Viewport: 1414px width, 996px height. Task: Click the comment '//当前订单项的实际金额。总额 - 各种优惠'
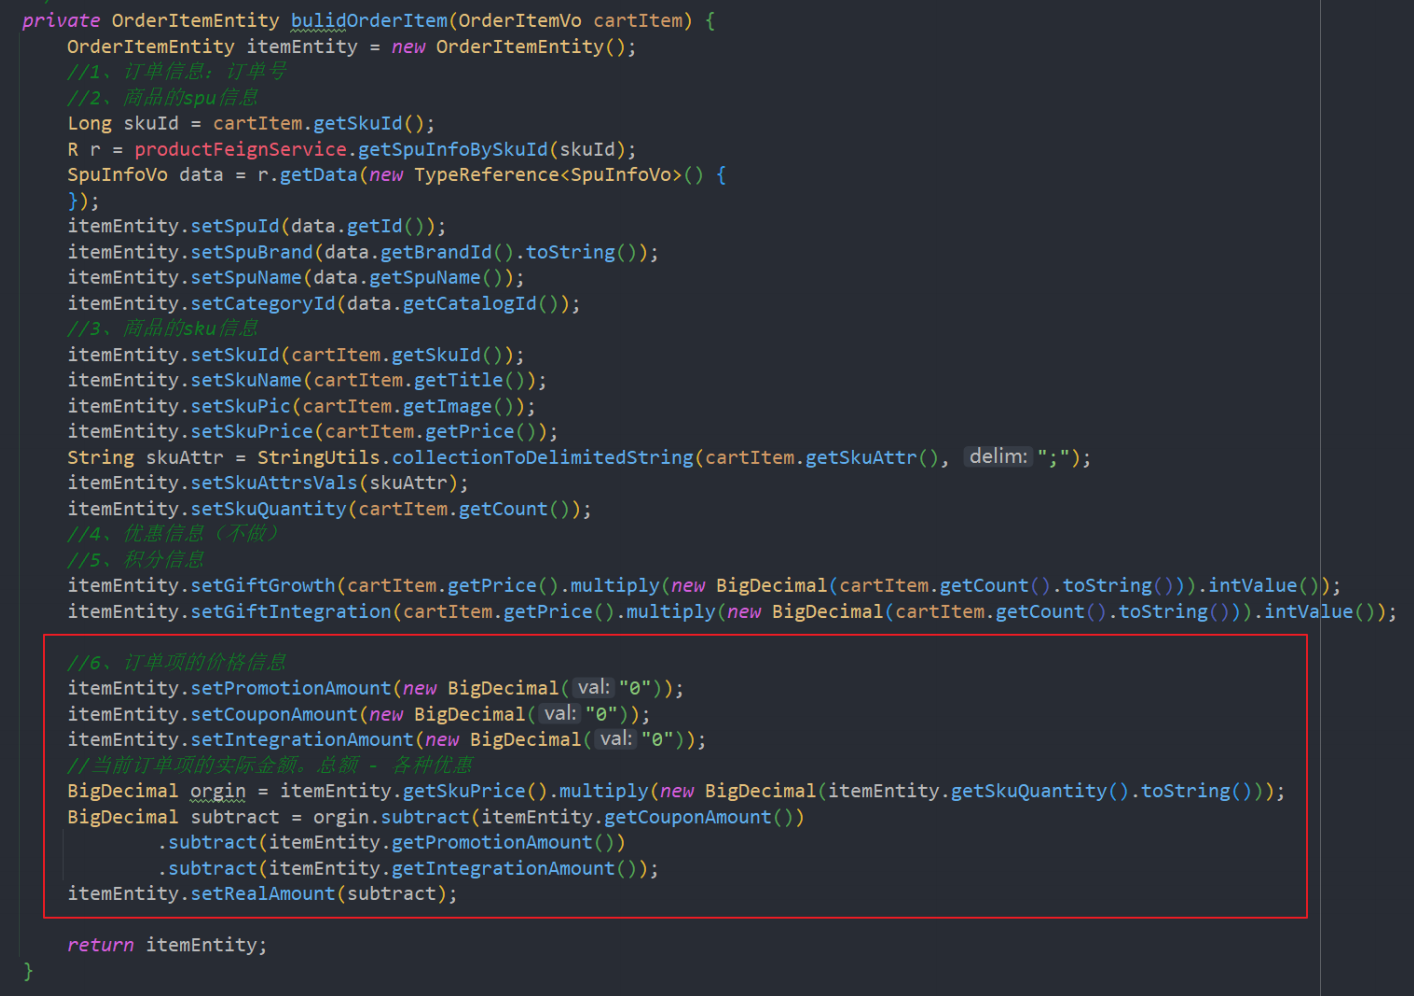pyautogui.click(x=270, y=765)
